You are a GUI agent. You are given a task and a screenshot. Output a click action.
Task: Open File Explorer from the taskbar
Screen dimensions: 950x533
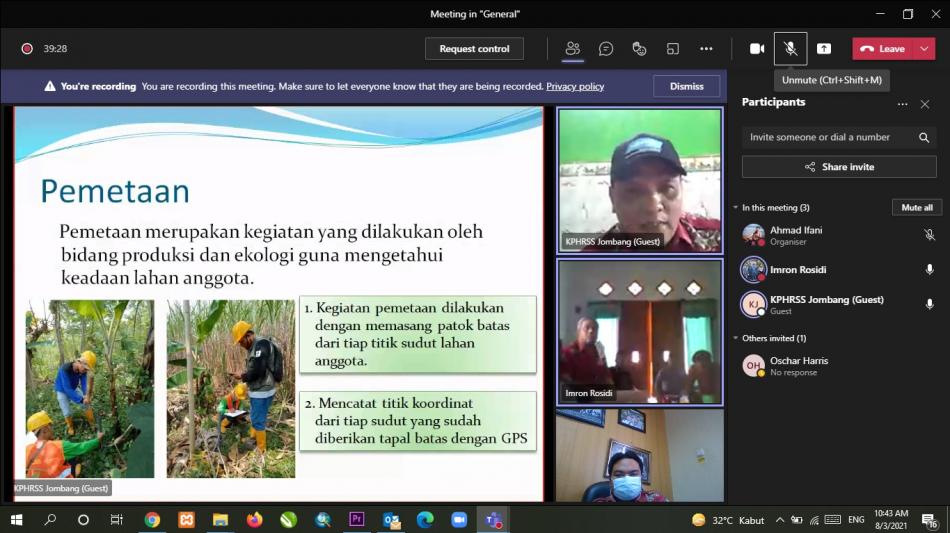(x=220, y=520)
